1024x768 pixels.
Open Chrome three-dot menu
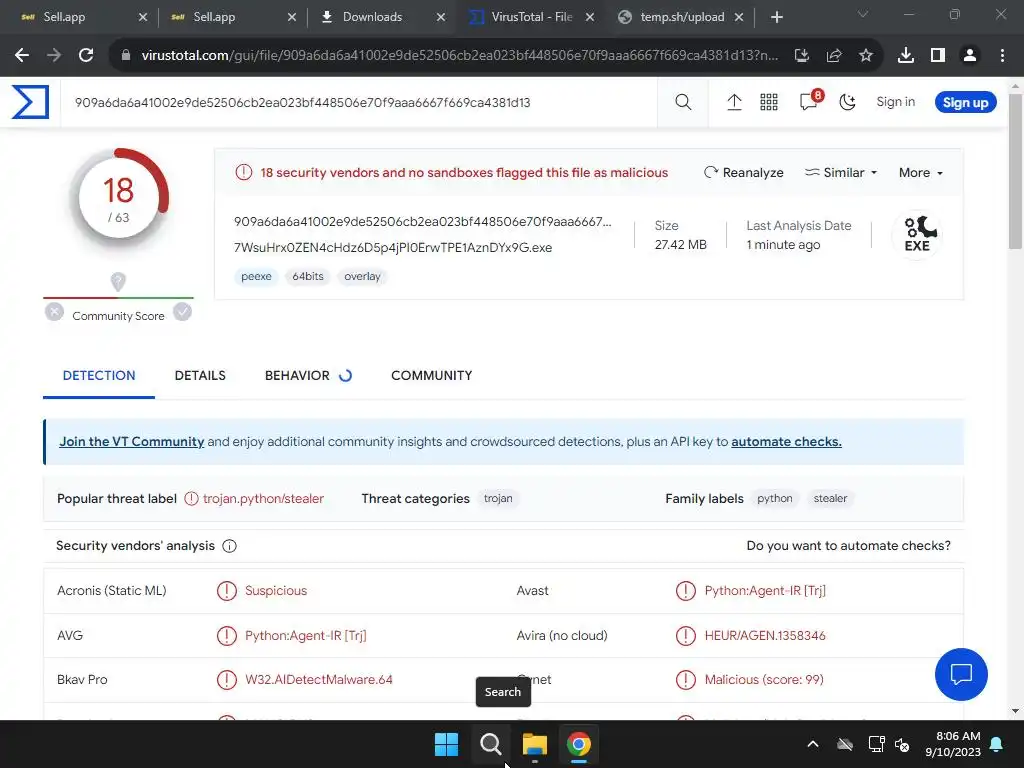(1002, 56)
